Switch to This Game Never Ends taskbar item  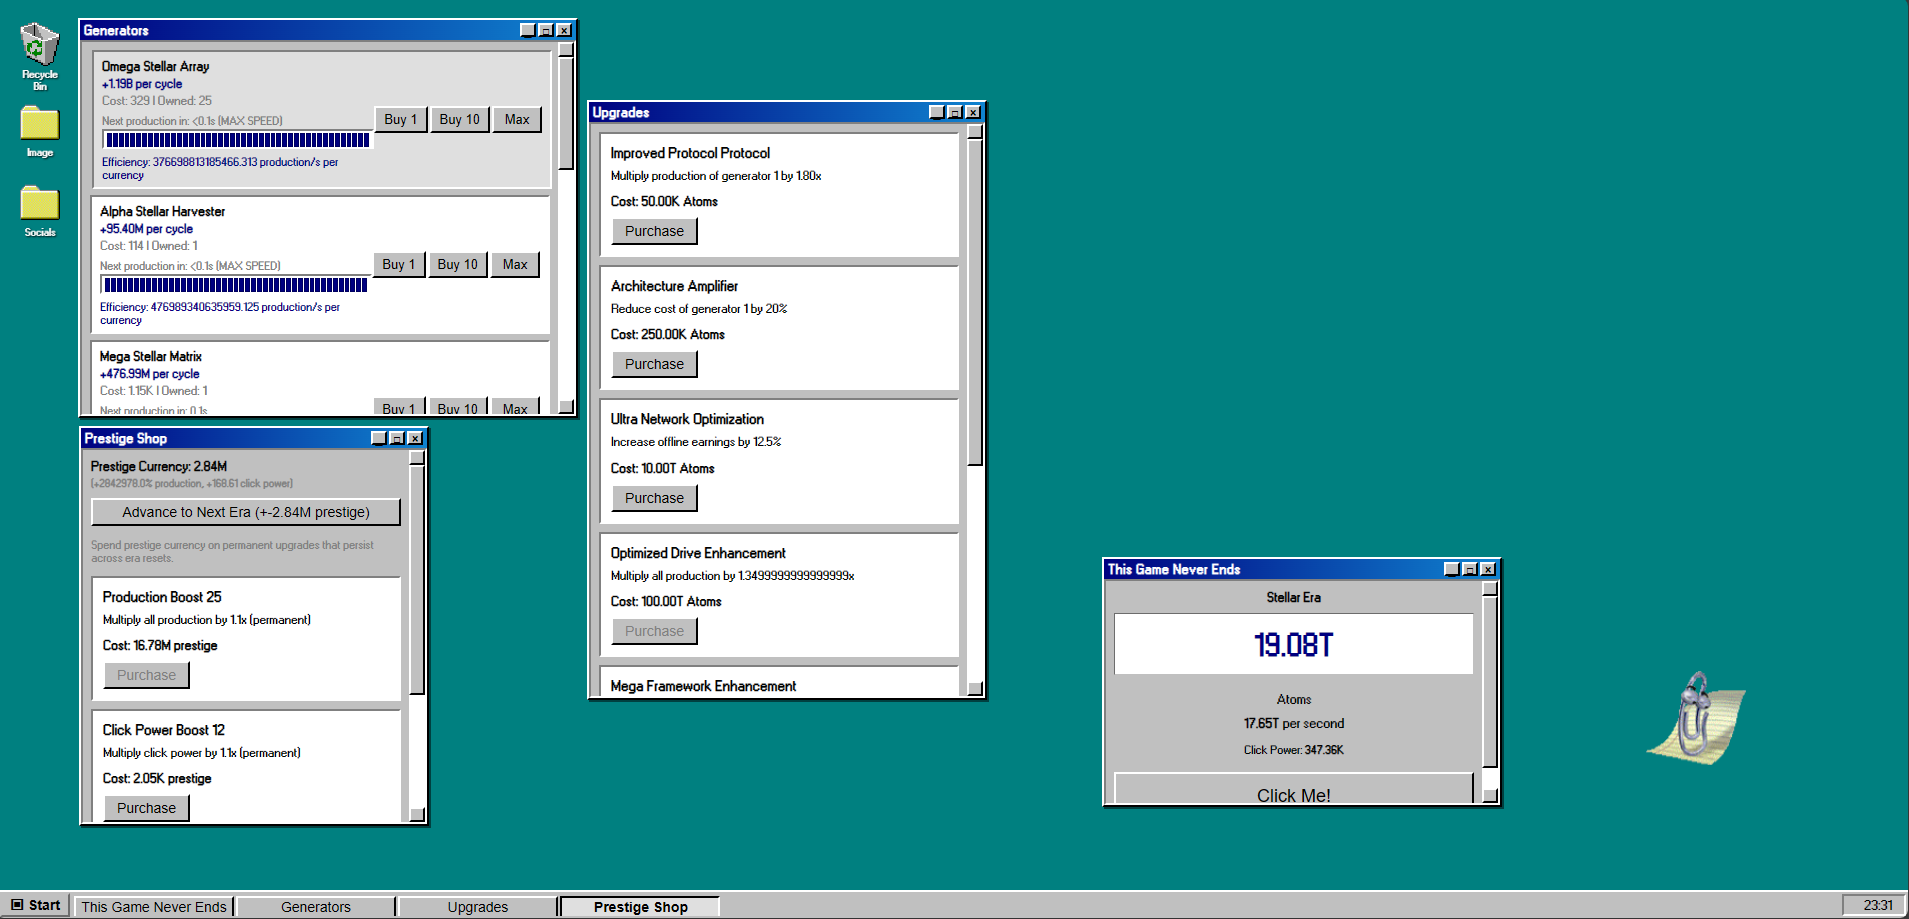click(154, 906)
